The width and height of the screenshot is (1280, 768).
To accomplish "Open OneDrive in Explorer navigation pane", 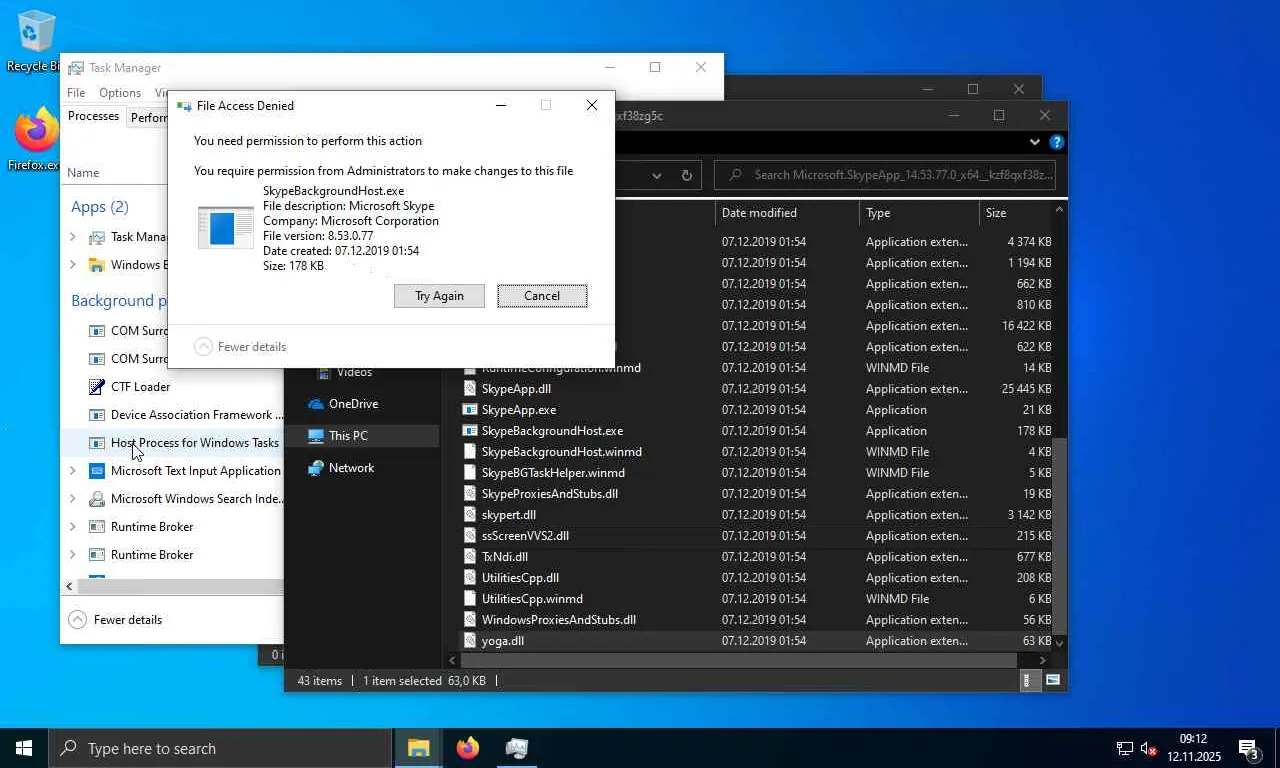I will point(353,404).
